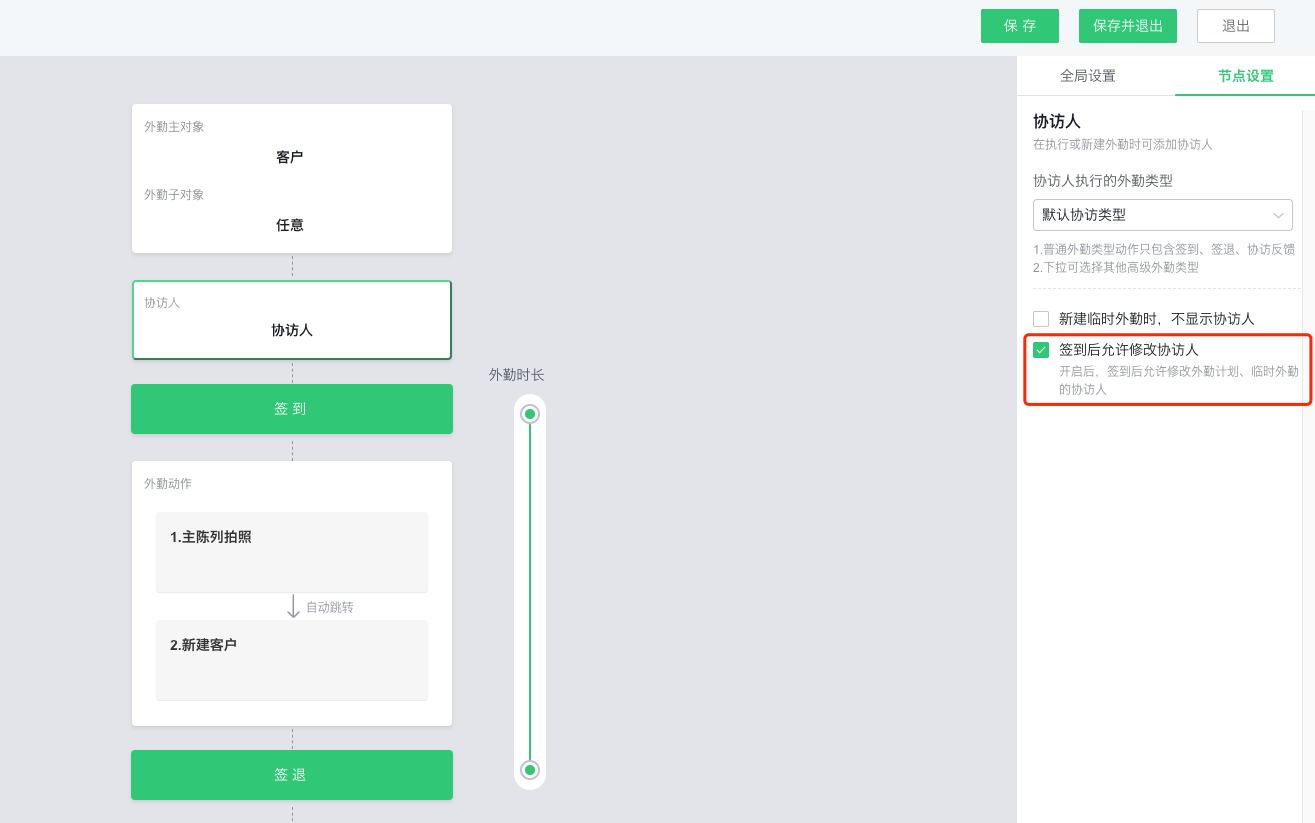Click the 签到 node
The image size is (1315, 823).
292,409
